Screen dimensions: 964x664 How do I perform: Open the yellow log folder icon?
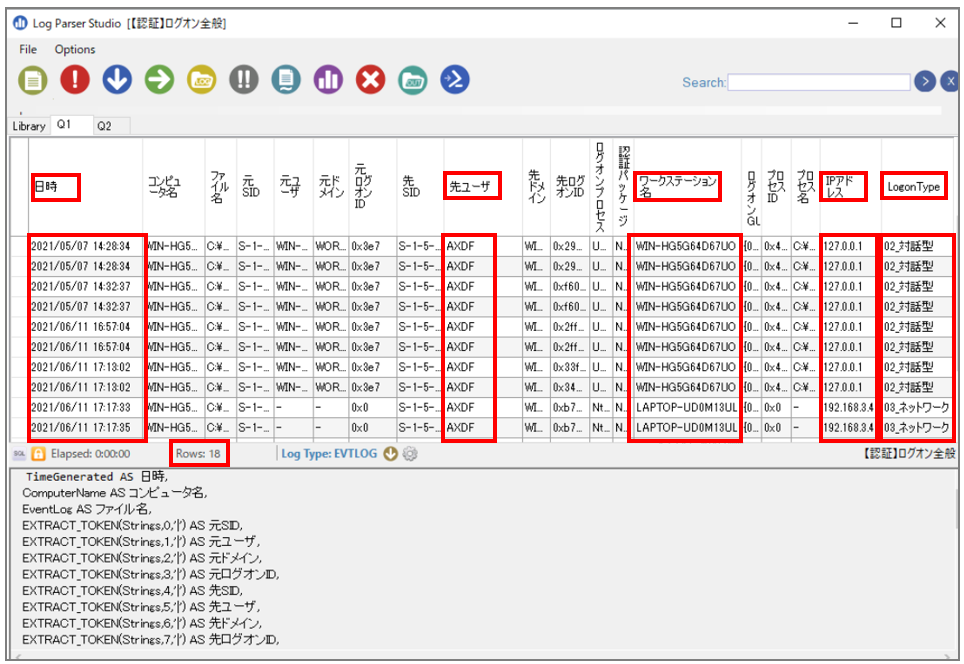(202, 80)
